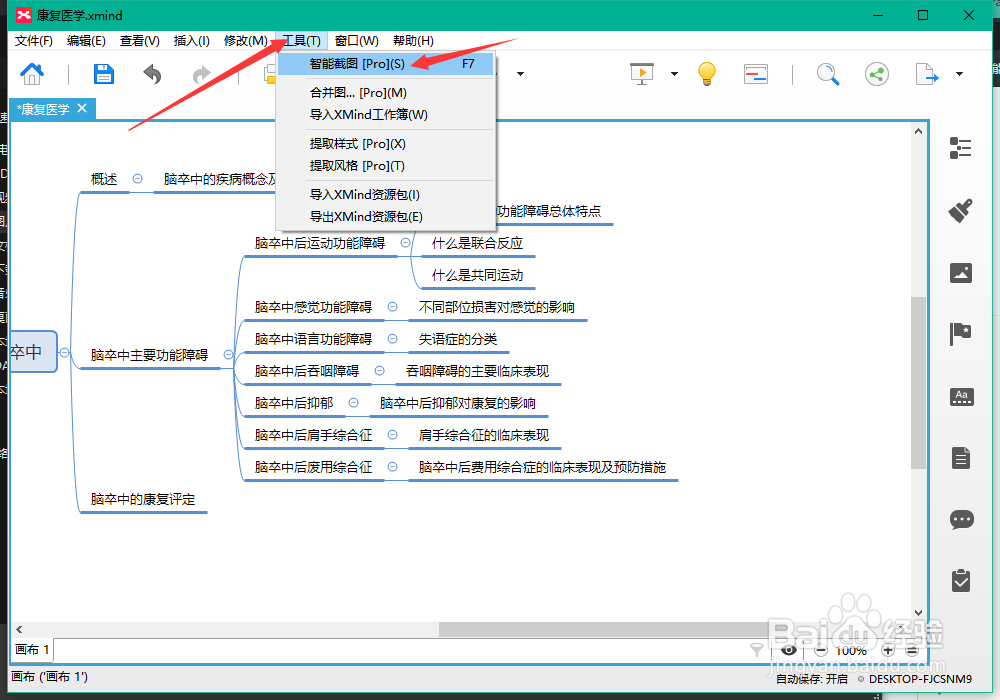This screenshot has width=1000, height=700.
Task: Zoom out with minus button
Action: pyautogui.click(x=821, y=650)
